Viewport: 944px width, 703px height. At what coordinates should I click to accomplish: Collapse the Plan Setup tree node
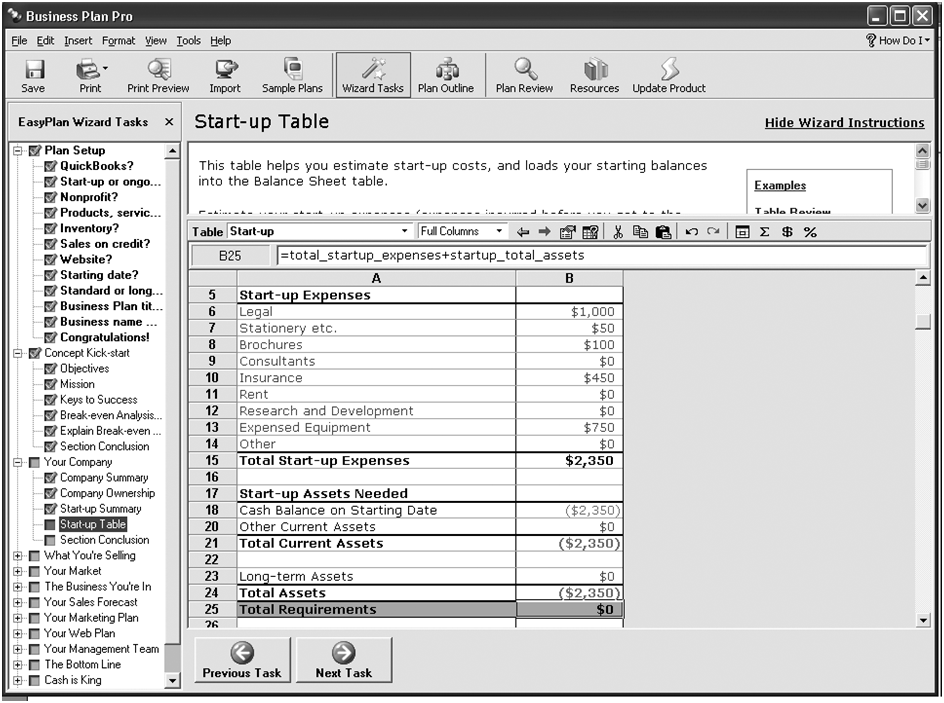point(18,150)
